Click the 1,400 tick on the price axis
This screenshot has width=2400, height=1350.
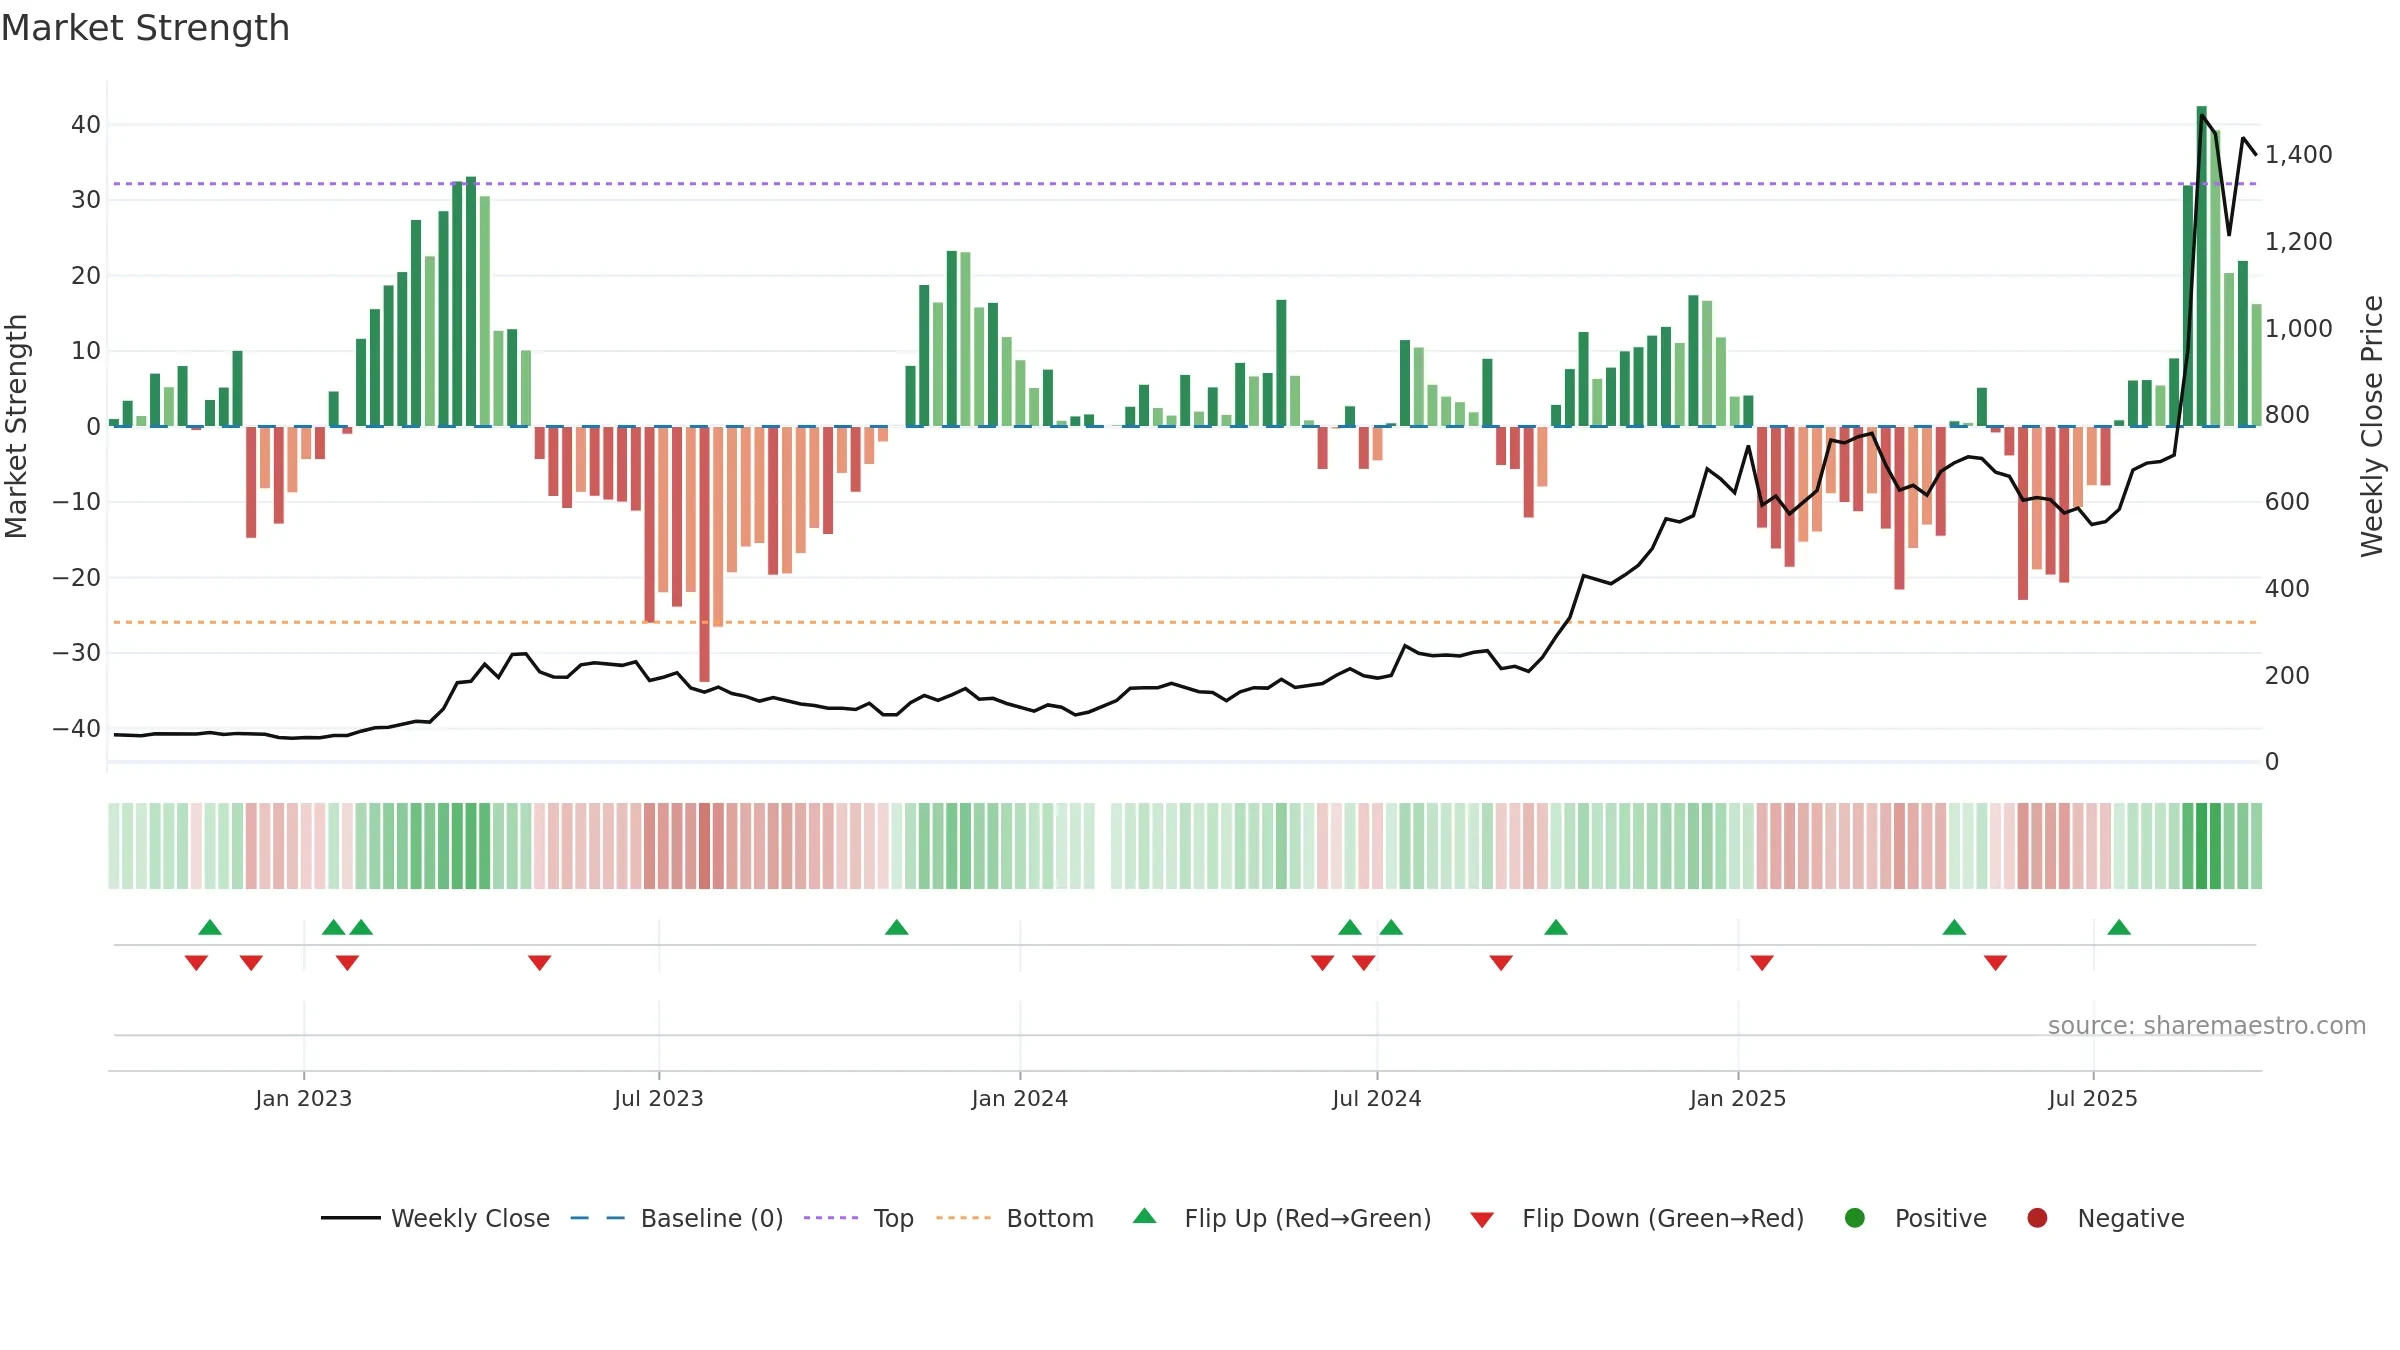pos(2299,155)
